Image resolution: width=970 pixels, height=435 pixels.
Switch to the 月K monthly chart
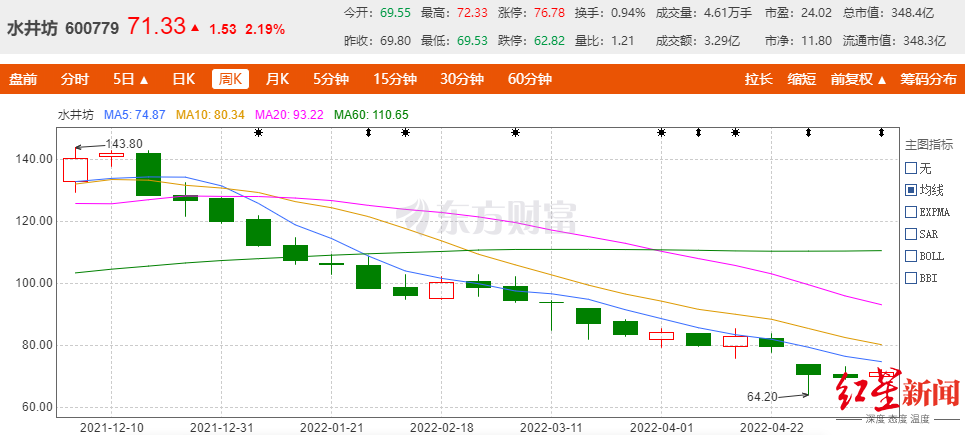(x=278, y=79)
